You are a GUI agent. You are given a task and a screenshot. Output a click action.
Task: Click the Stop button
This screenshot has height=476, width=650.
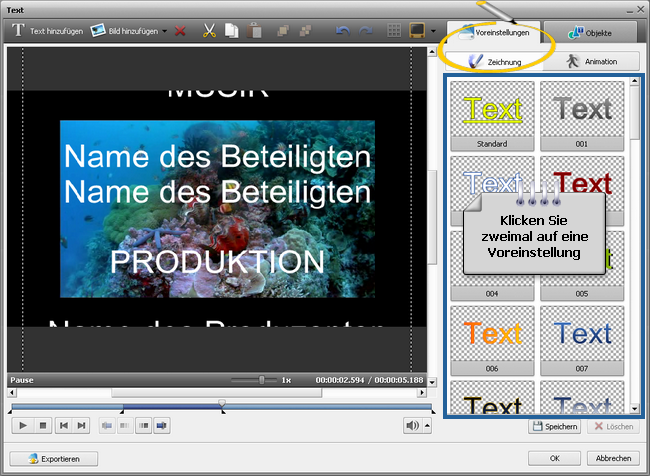[x=43, y=425]
